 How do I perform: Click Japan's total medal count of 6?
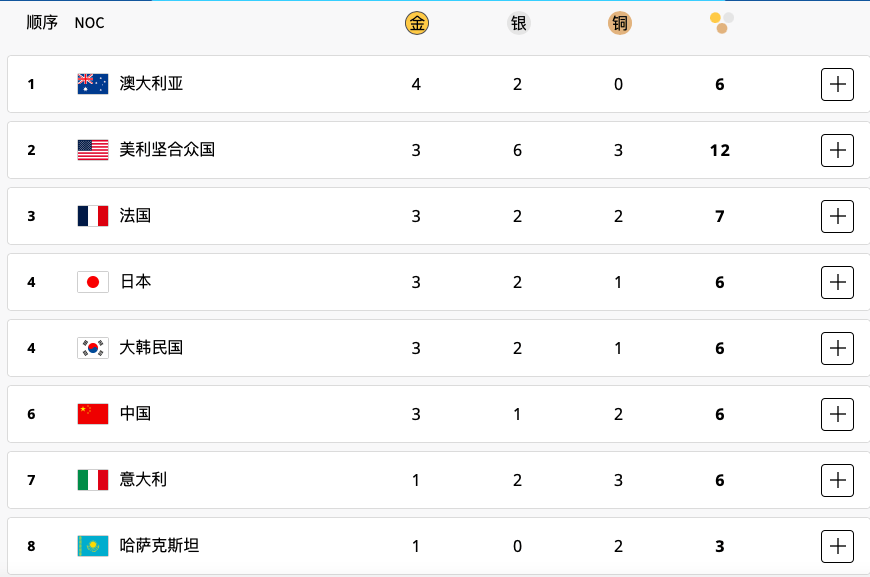719,282
